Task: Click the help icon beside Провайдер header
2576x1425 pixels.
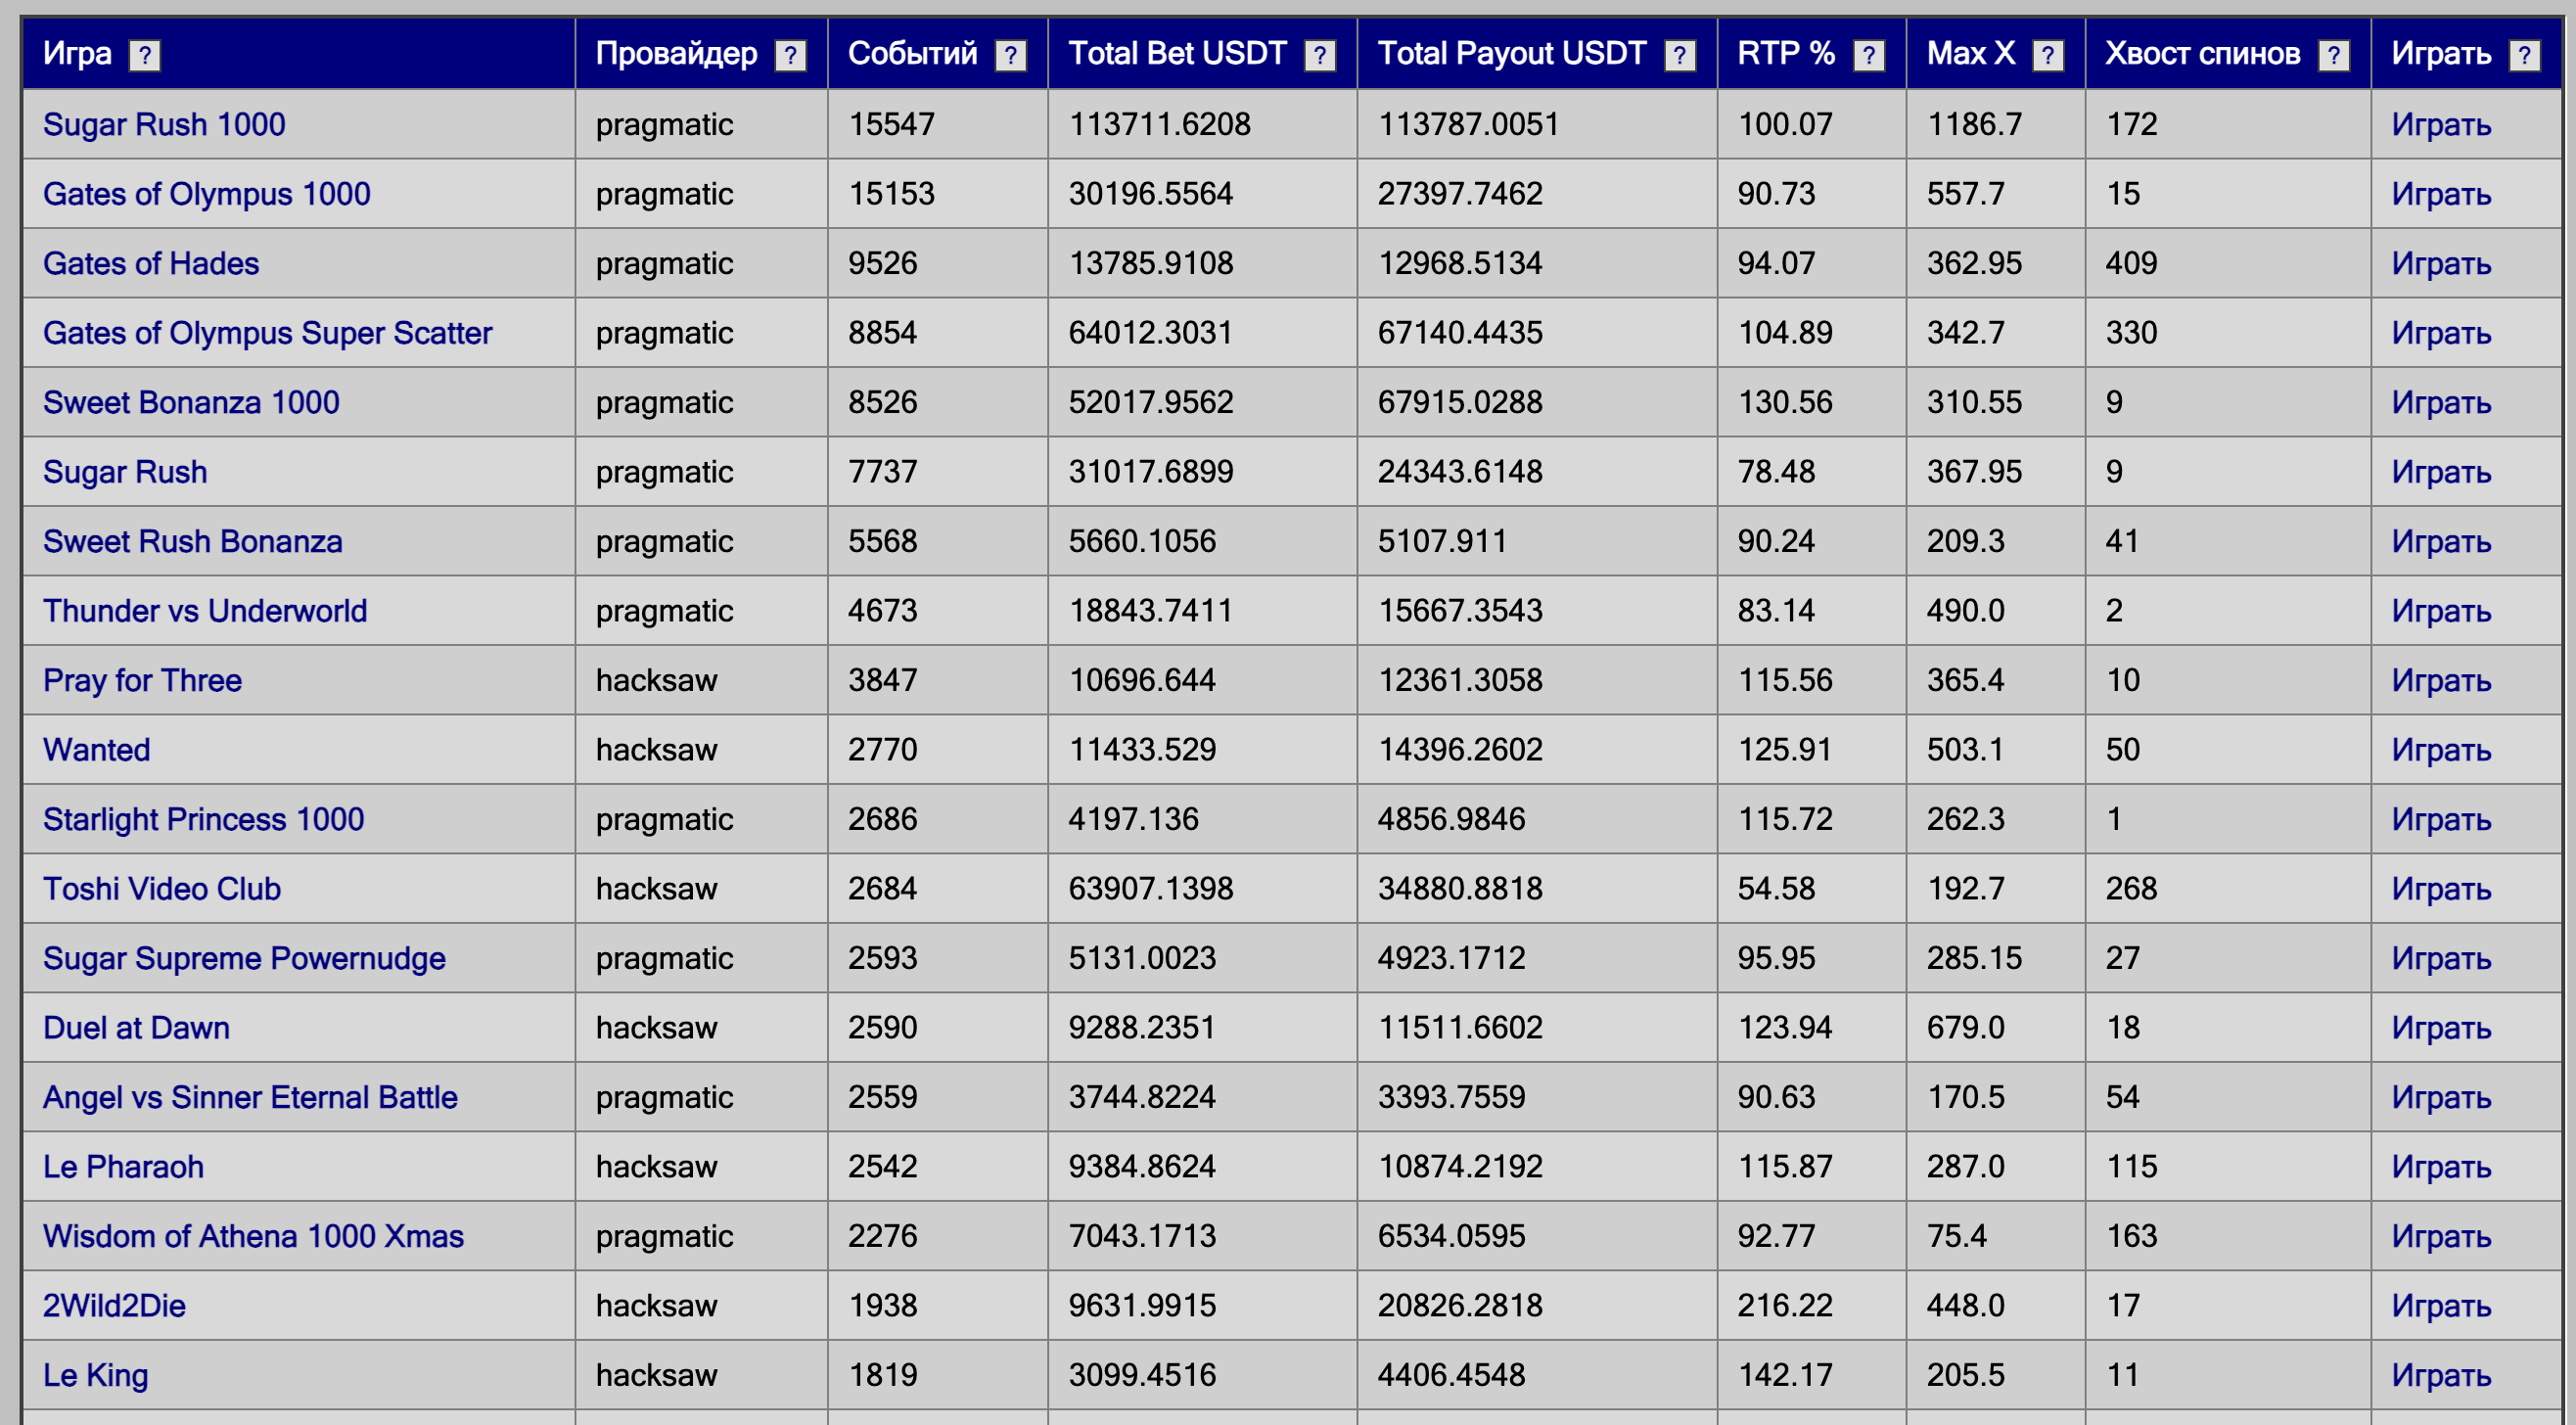Action: (x=790, y=55)
